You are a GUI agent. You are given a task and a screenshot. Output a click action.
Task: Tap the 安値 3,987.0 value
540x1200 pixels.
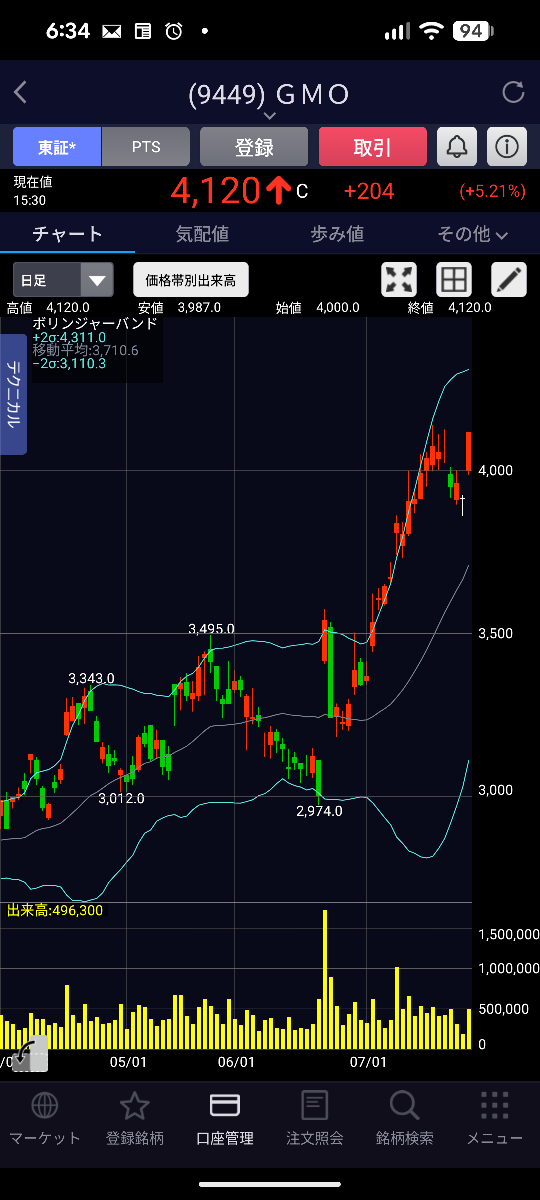tap(198, 308)
